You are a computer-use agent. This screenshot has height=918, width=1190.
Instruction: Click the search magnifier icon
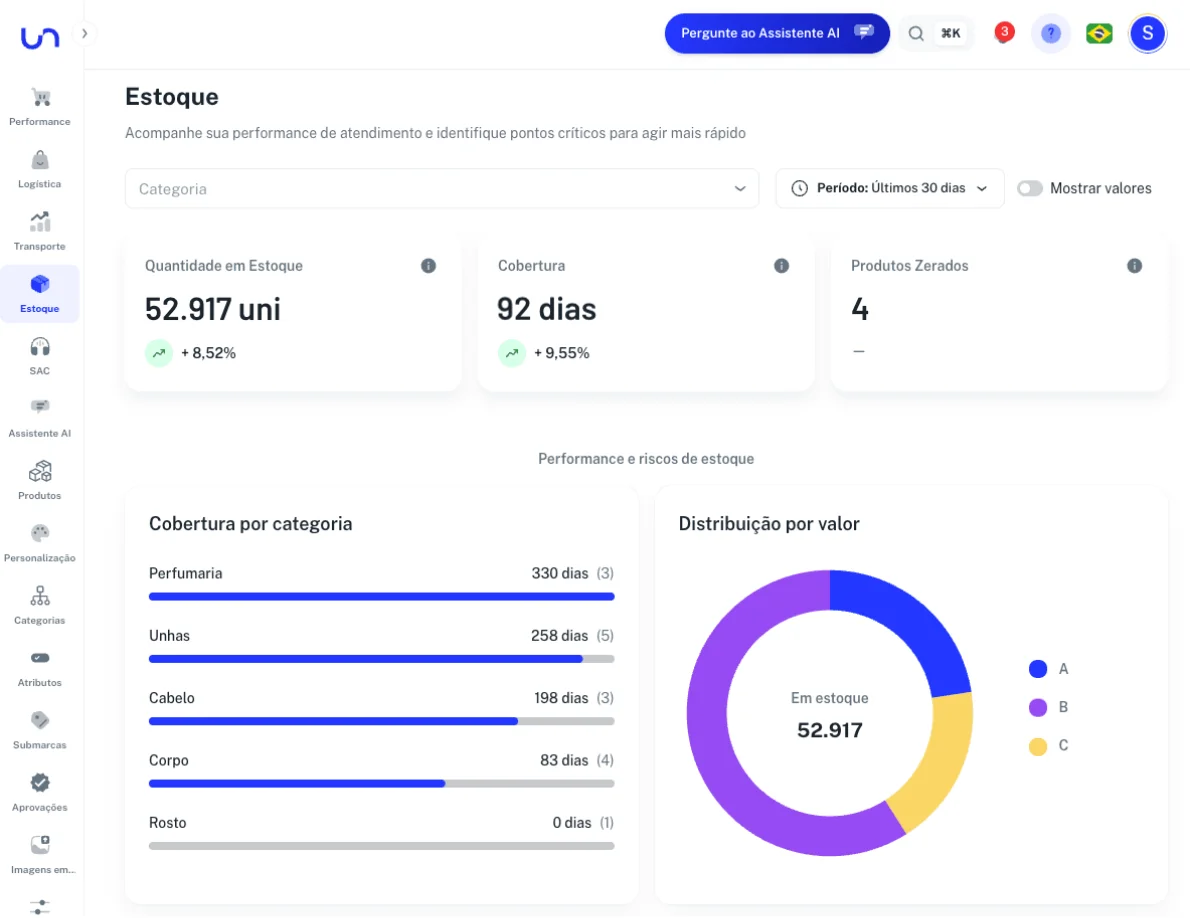(x=916, y=33)
